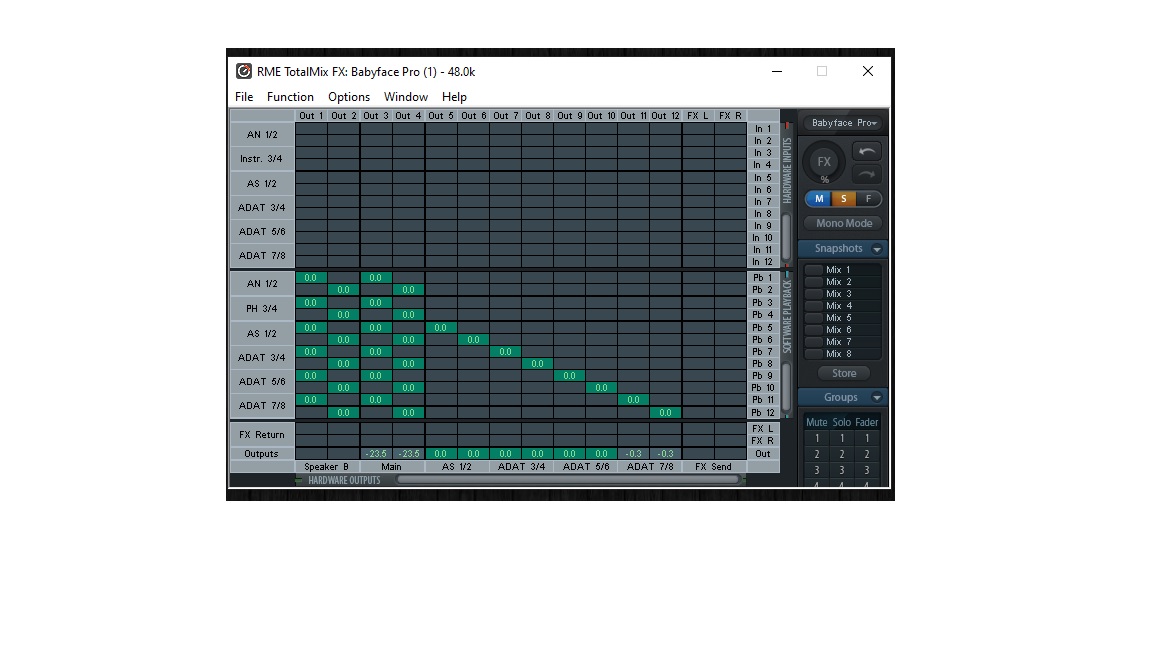
Task: Click the FX Return row label
Action: click(x=262, y=435)
